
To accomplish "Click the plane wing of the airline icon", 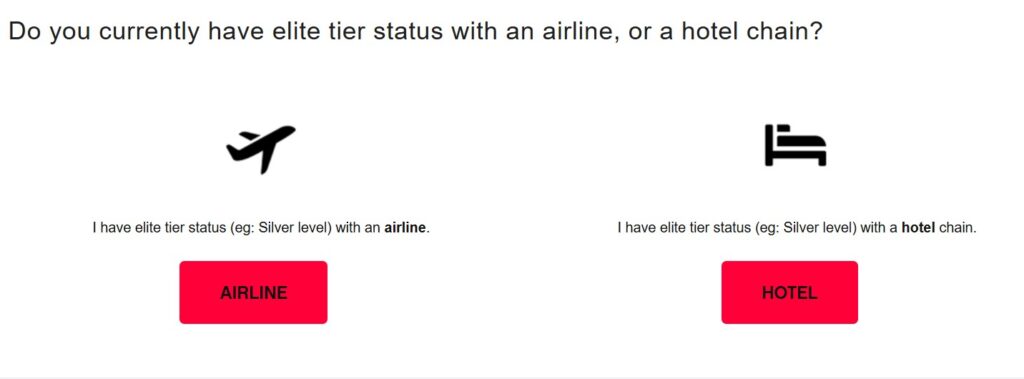I will pyautogui.click(x=266, y=159).
